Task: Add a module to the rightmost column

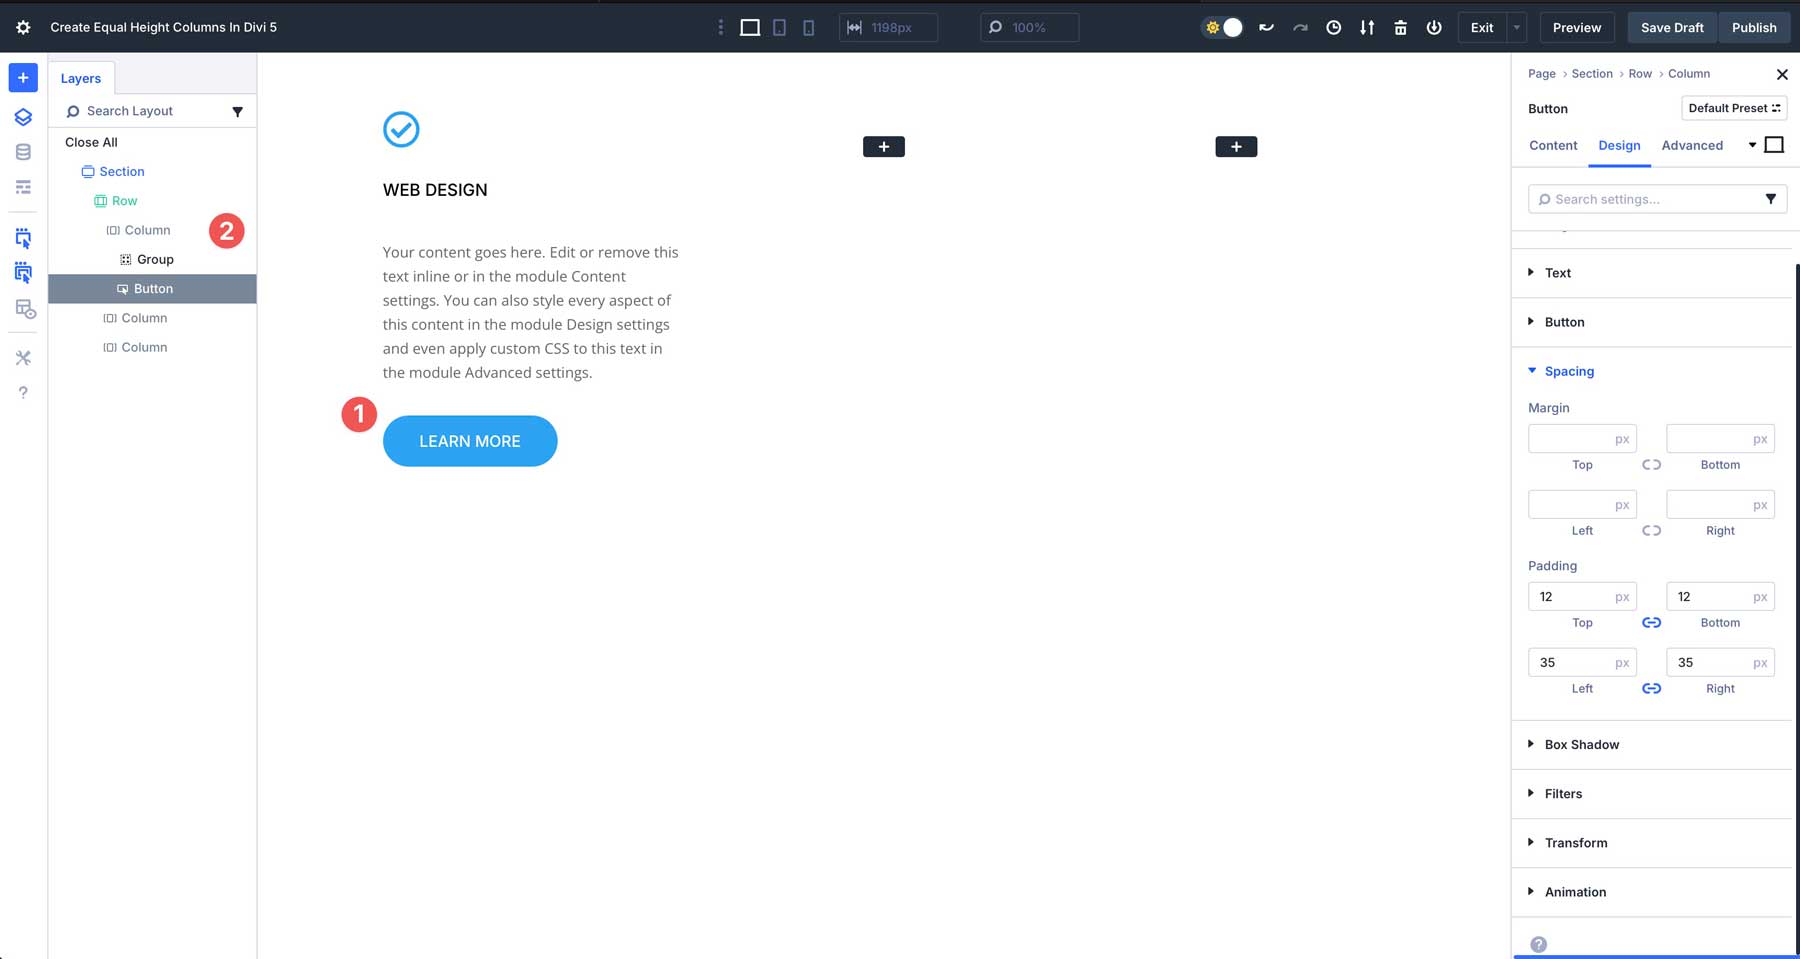Action: 1236,147
